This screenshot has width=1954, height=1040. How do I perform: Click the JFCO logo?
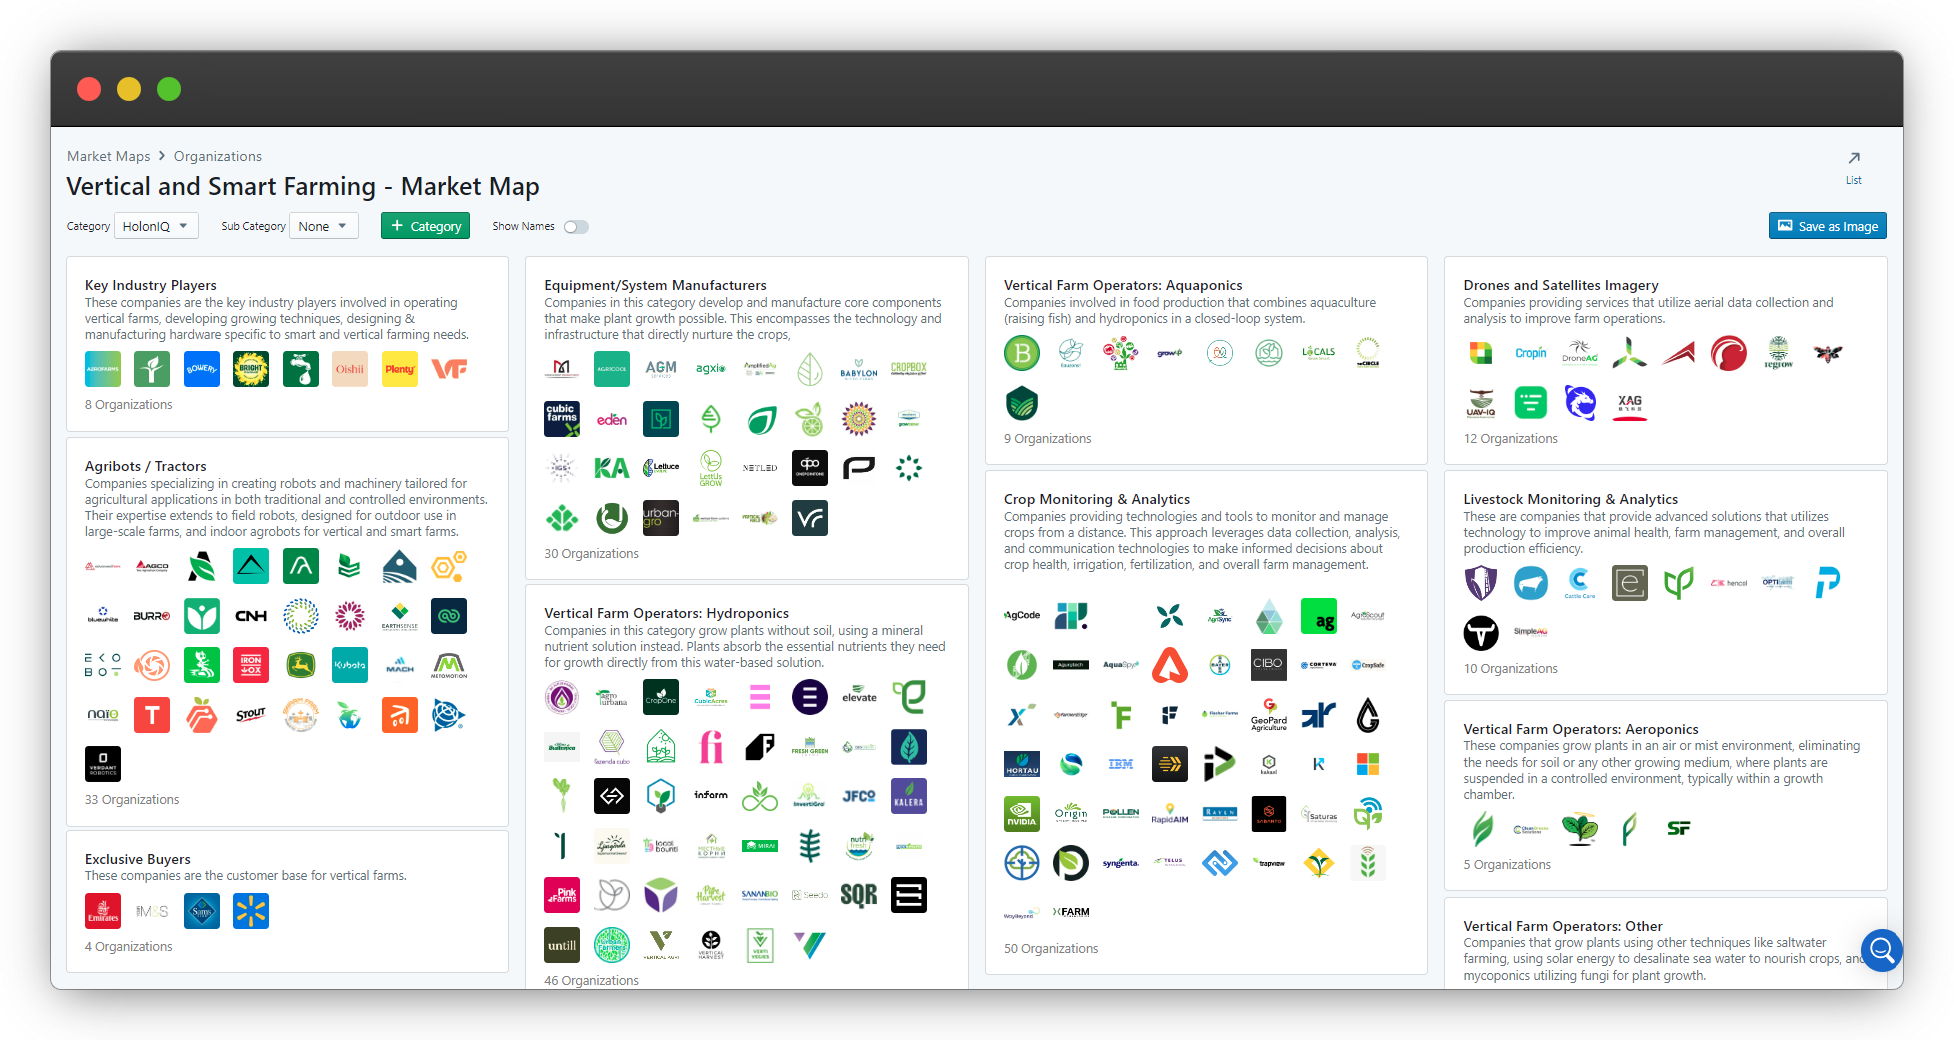tap(859, 796)
